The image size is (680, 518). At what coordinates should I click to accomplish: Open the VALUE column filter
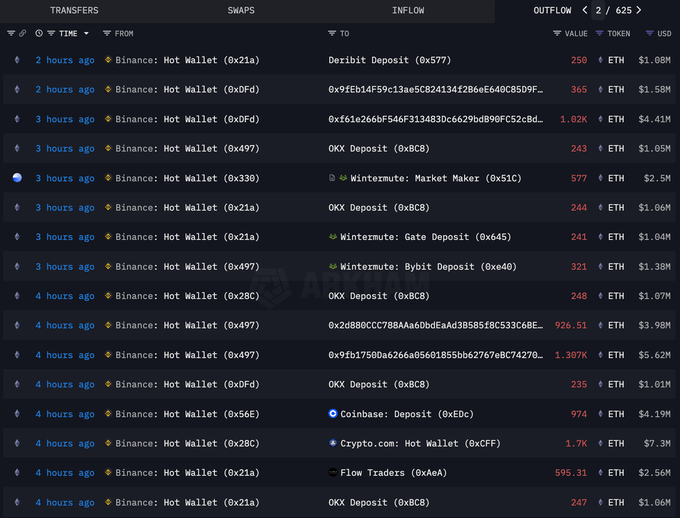click(x=557, y=33)
